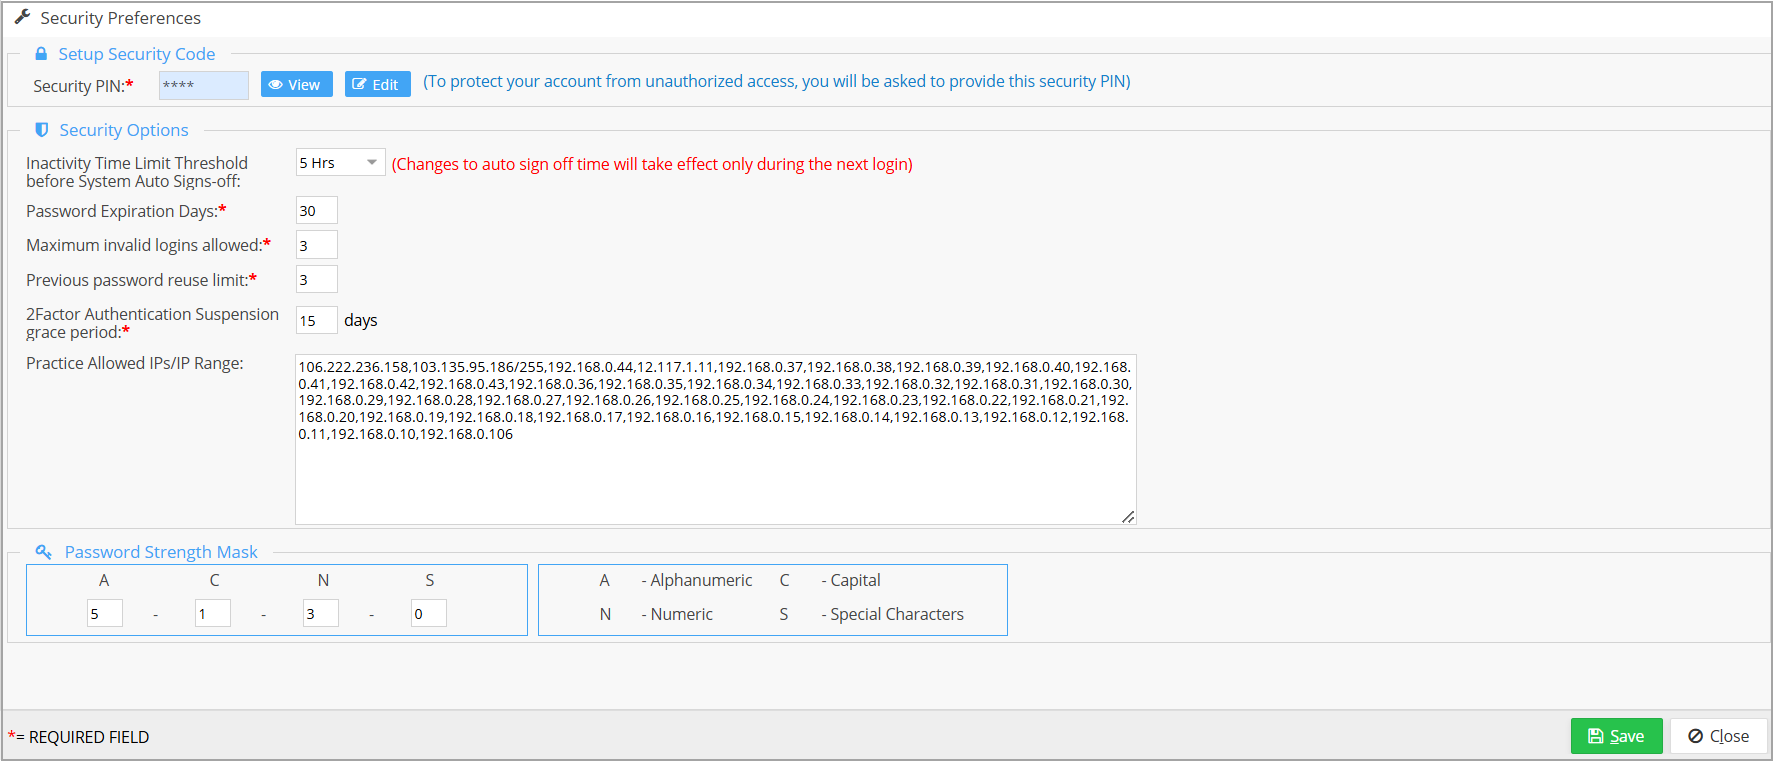Click the key icon beside Password Strength Mask
This screenshot has height=761, width=1773.
click(43, 552)
